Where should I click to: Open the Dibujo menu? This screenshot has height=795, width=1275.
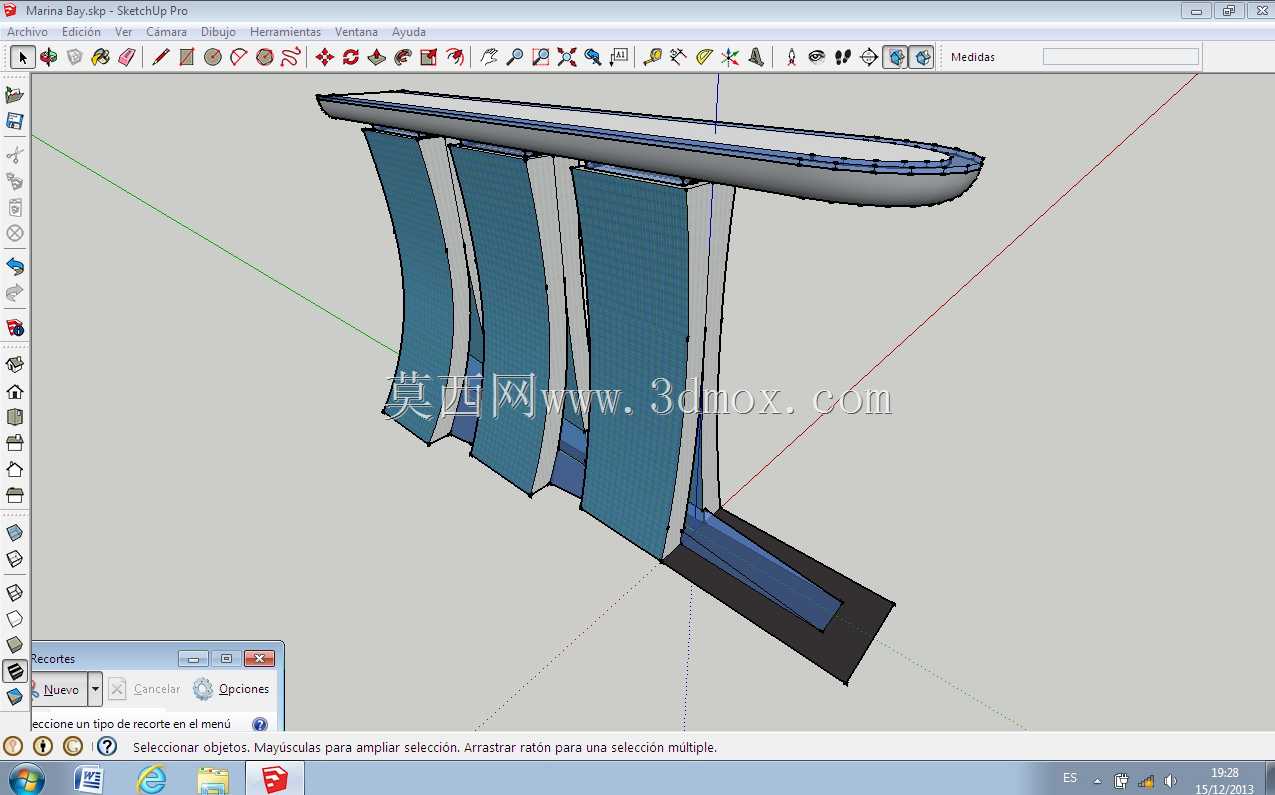tap(218, 32)
